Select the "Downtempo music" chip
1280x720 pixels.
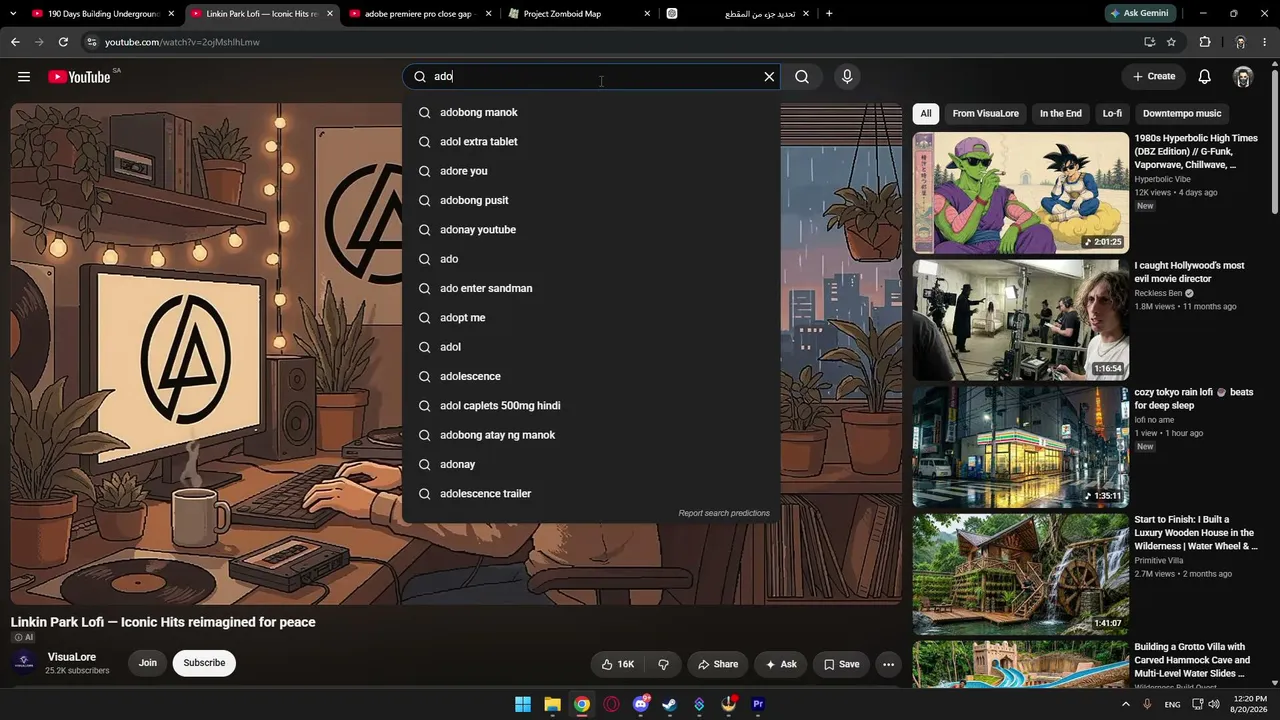[x=1182, y=114]
